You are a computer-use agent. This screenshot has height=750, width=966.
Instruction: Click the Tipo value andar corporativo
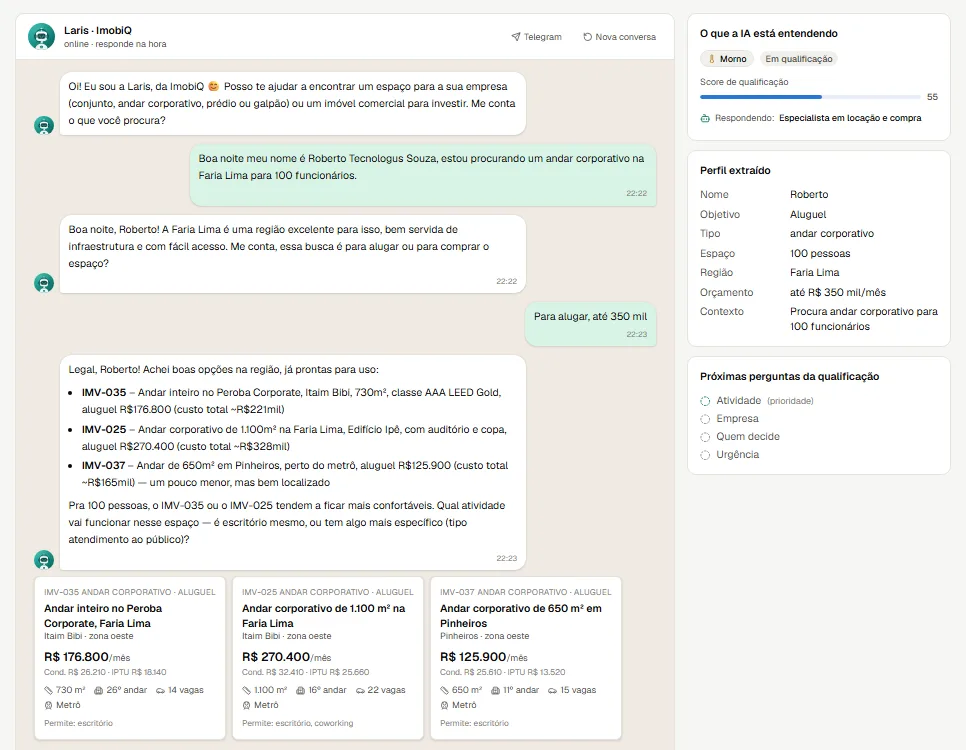[832, 234]
